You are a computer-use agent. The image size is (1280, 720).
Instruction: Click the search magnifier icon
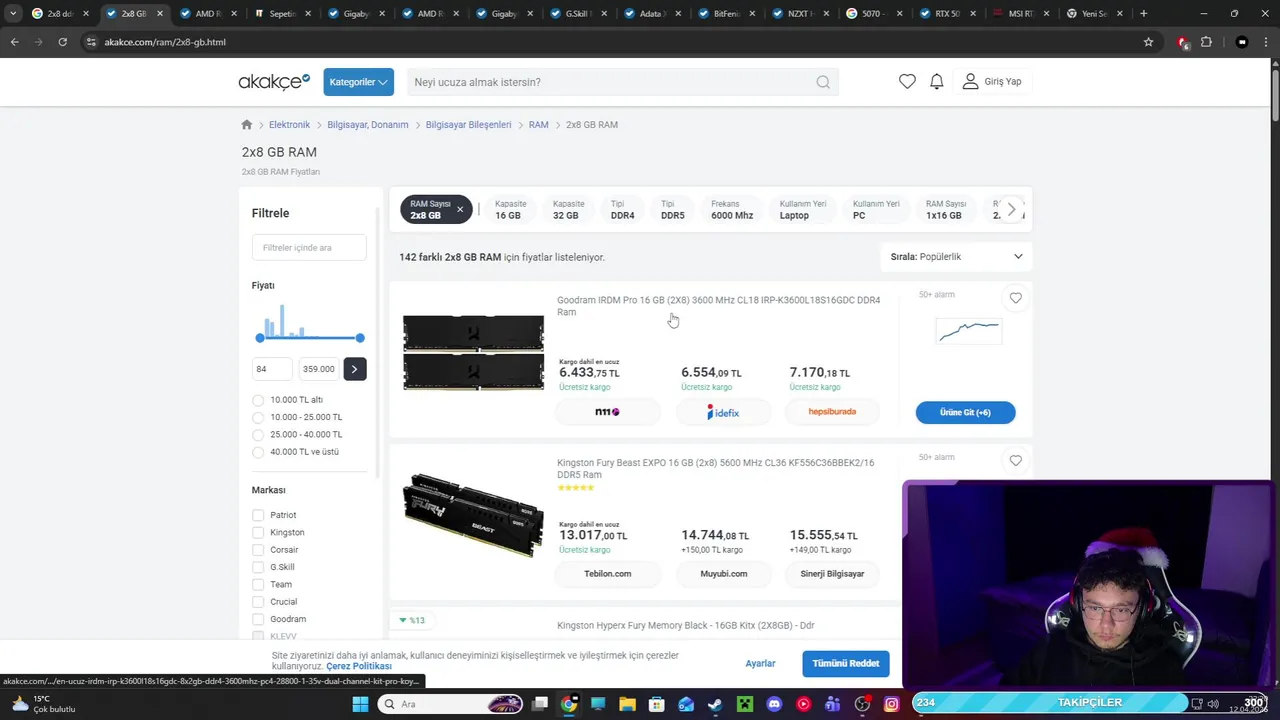823,82
